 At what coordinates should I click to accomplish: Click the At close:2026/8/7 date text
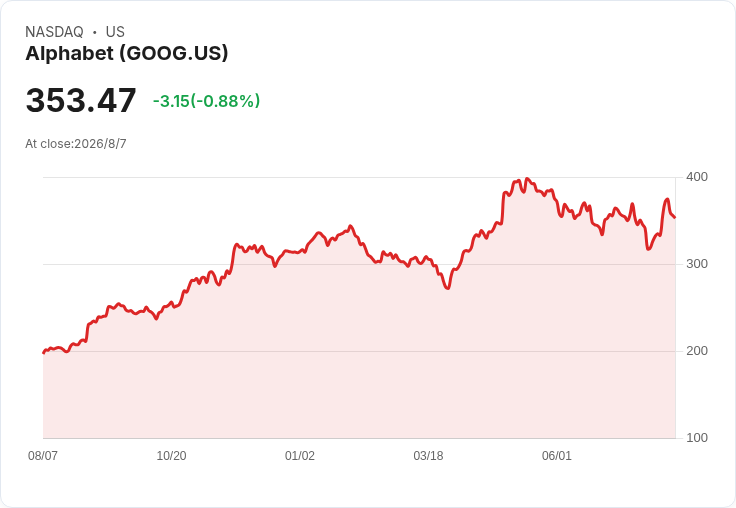tap(76, 144)
